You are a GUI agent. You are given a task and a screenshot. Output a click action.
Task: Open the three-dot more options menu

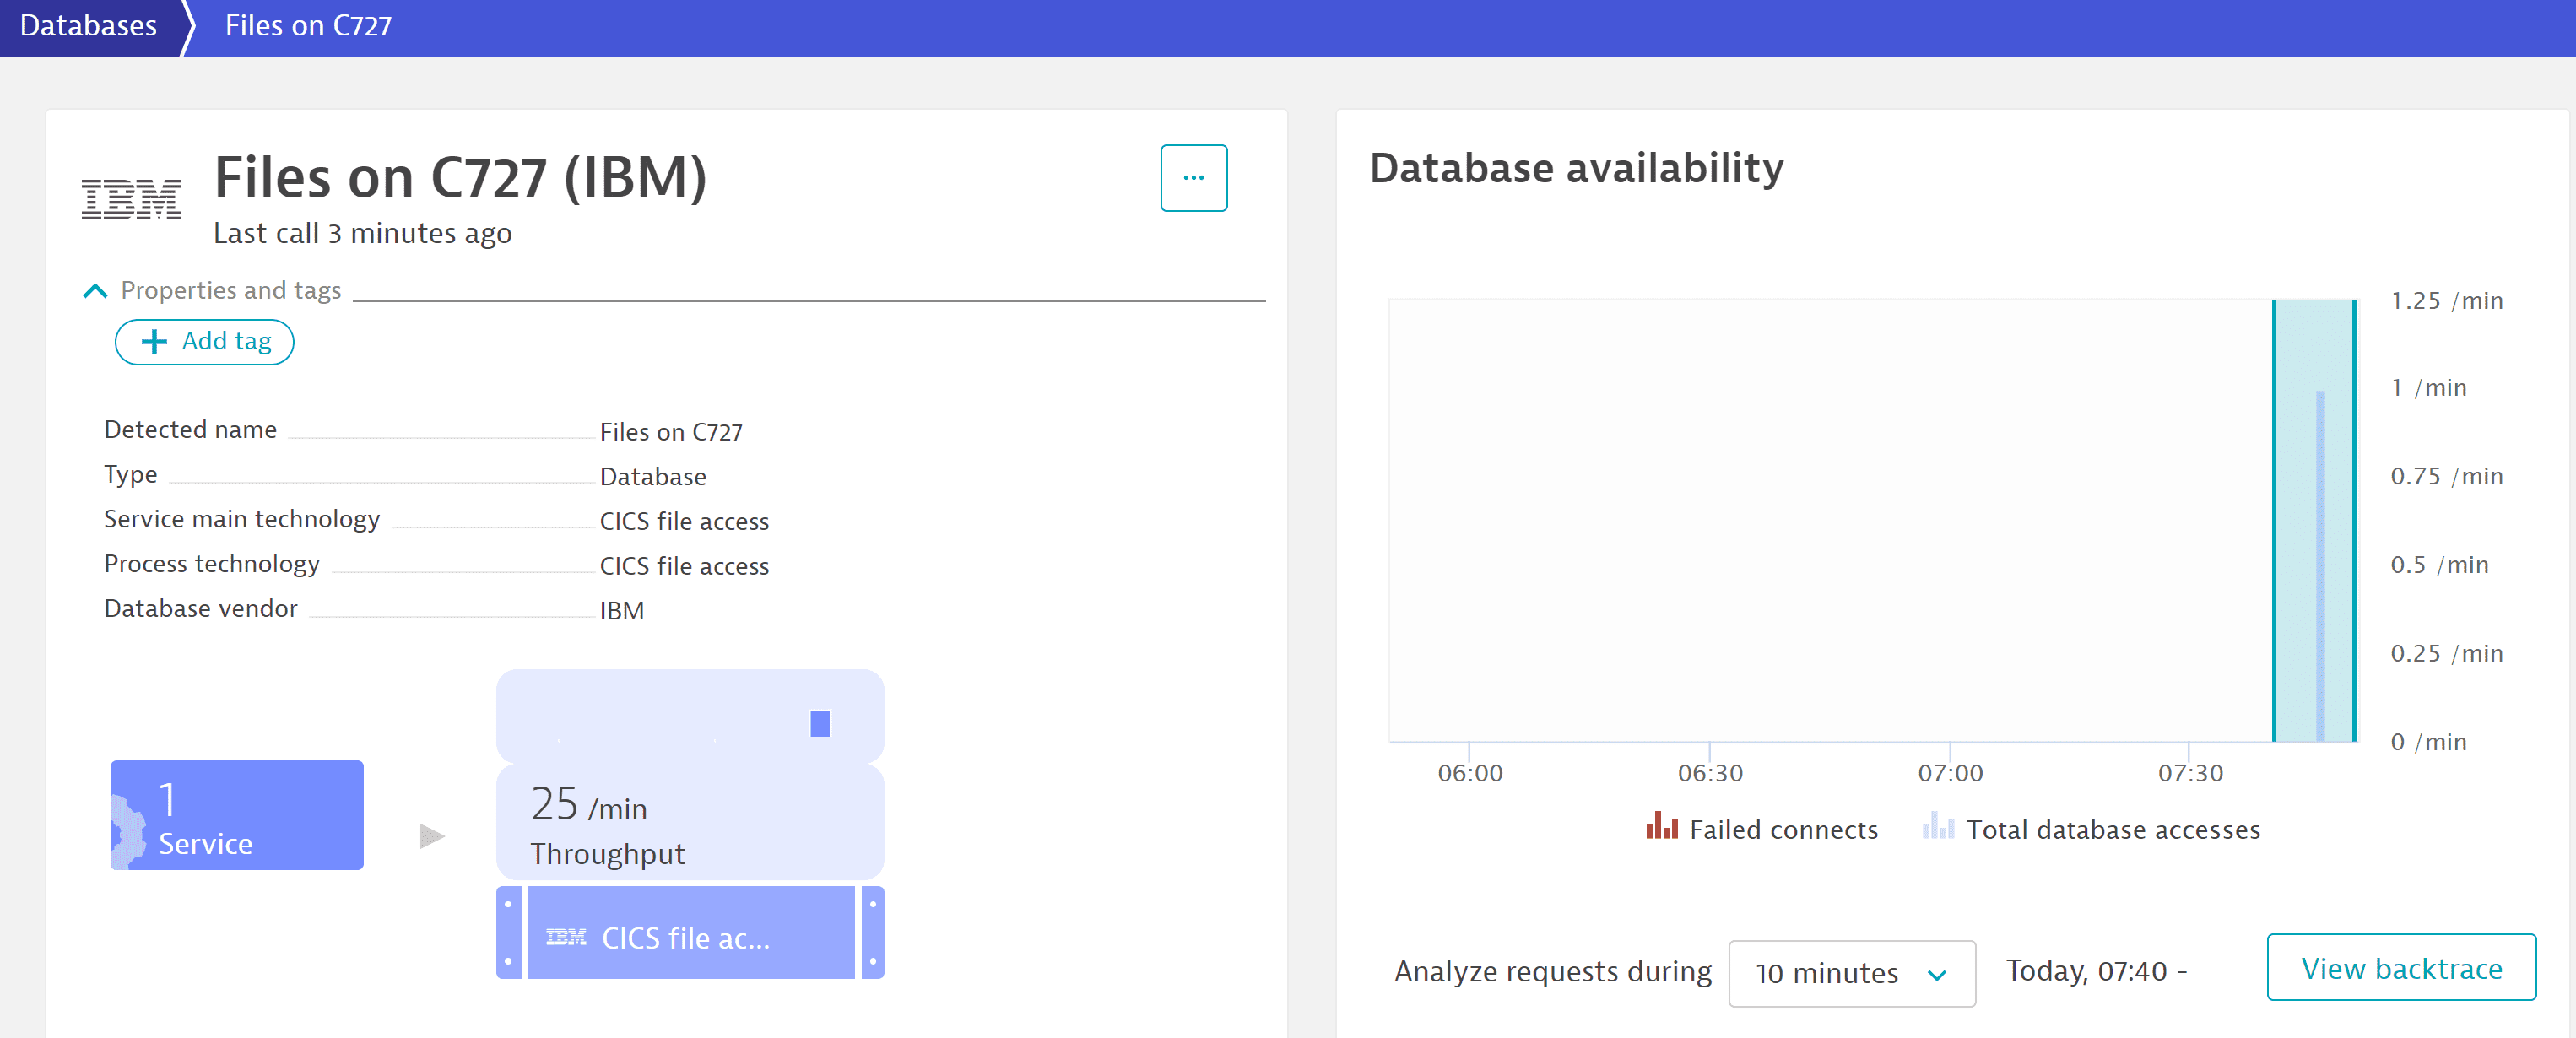(x=1193, y=178)
